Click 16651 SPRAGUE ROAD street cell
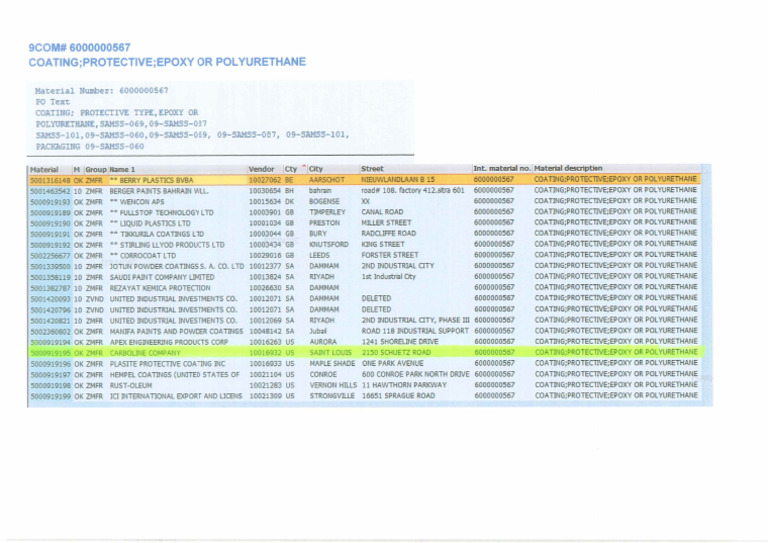 click(x=398, y=396)
